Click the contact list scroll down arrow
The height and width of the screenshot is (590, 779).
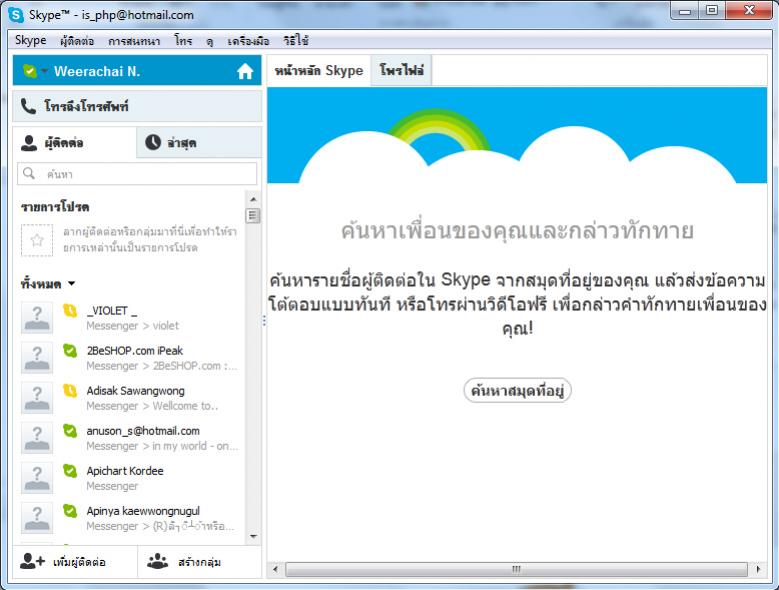[253, 537]
